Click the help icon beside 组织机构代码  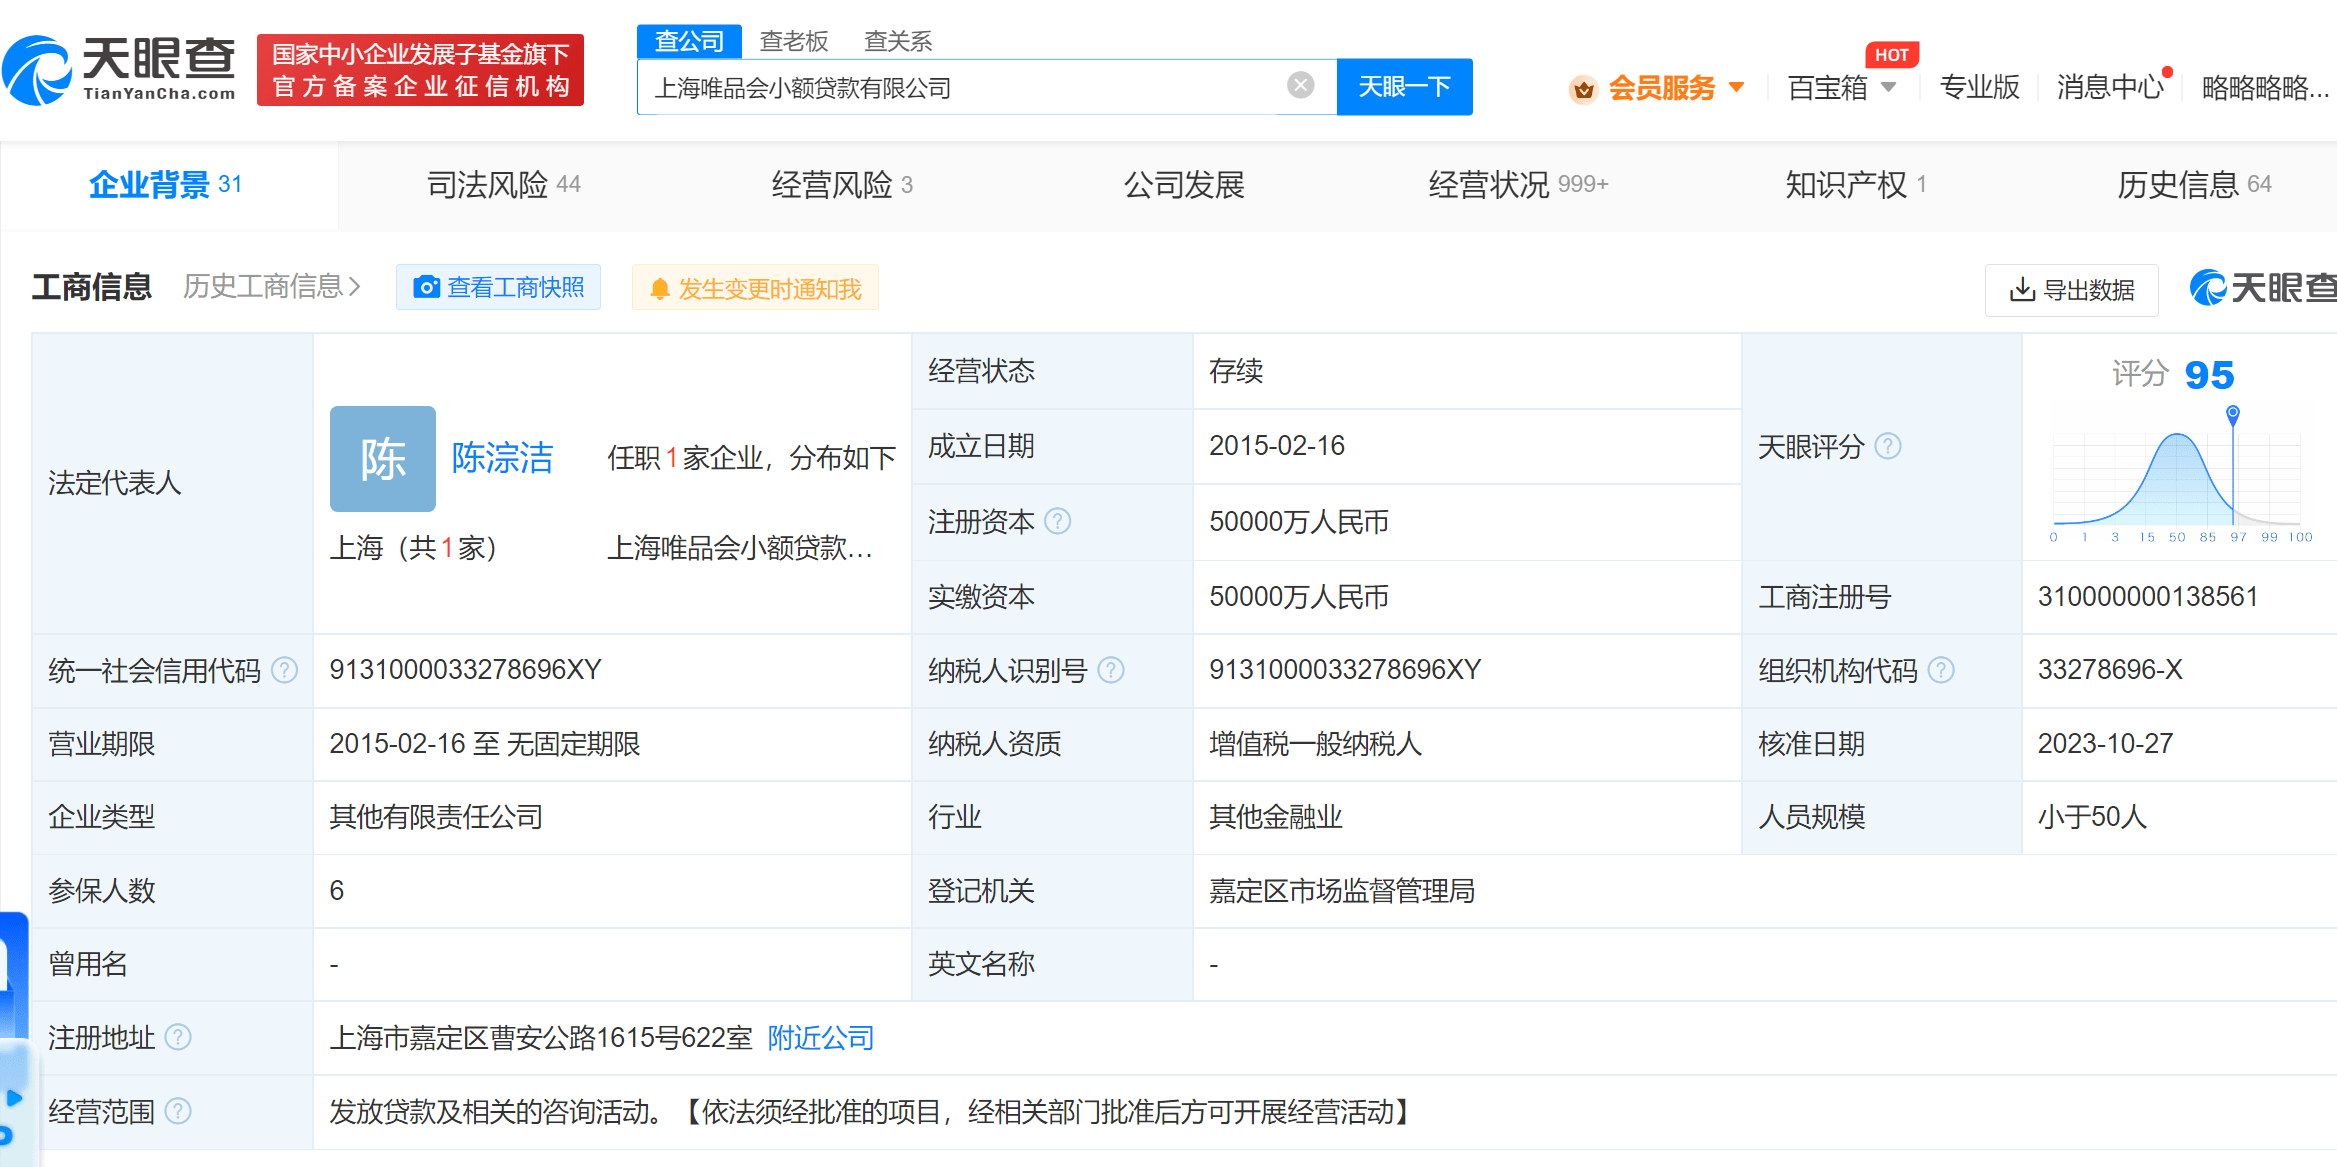pyautogui.click(x=1941, y=670)
